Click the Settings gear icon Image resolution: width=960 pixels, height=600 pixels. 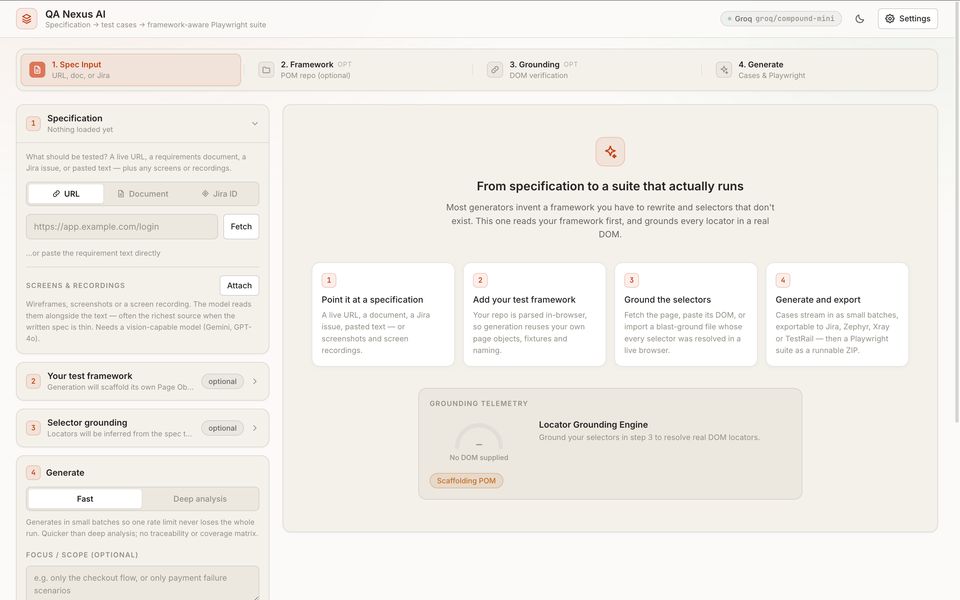point(890,19)
